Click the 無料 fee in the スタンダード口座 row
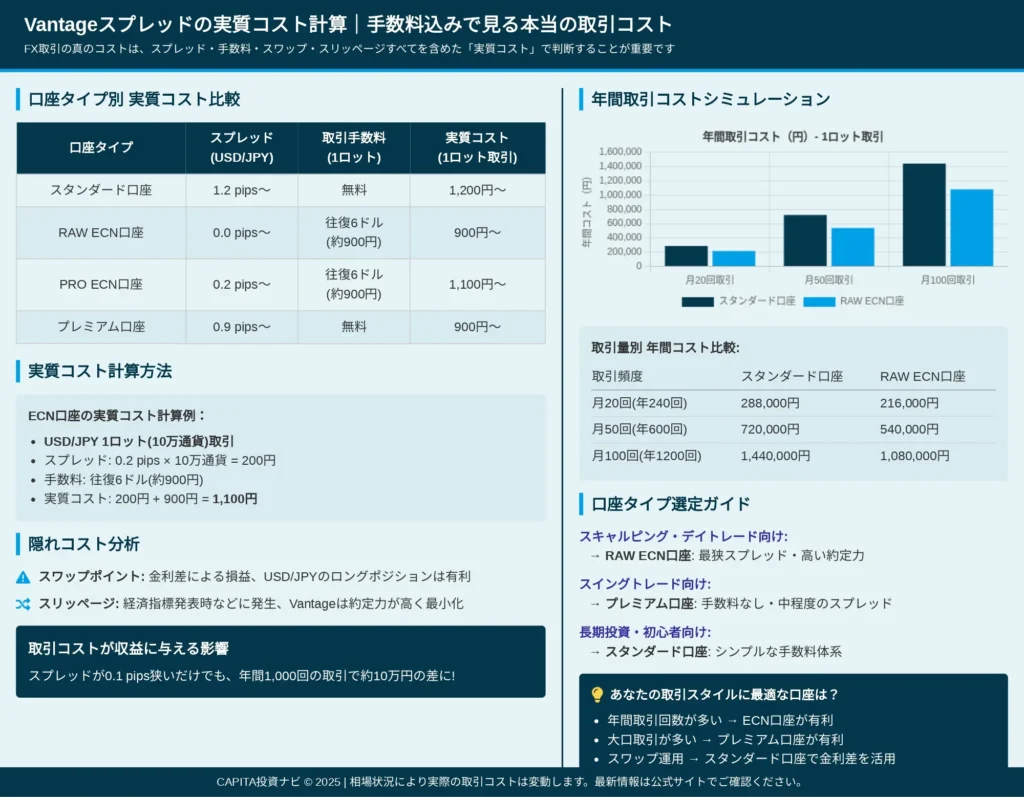Image resolution: width=1024 pixels, height=797 pixels. [x=354, y=190]
